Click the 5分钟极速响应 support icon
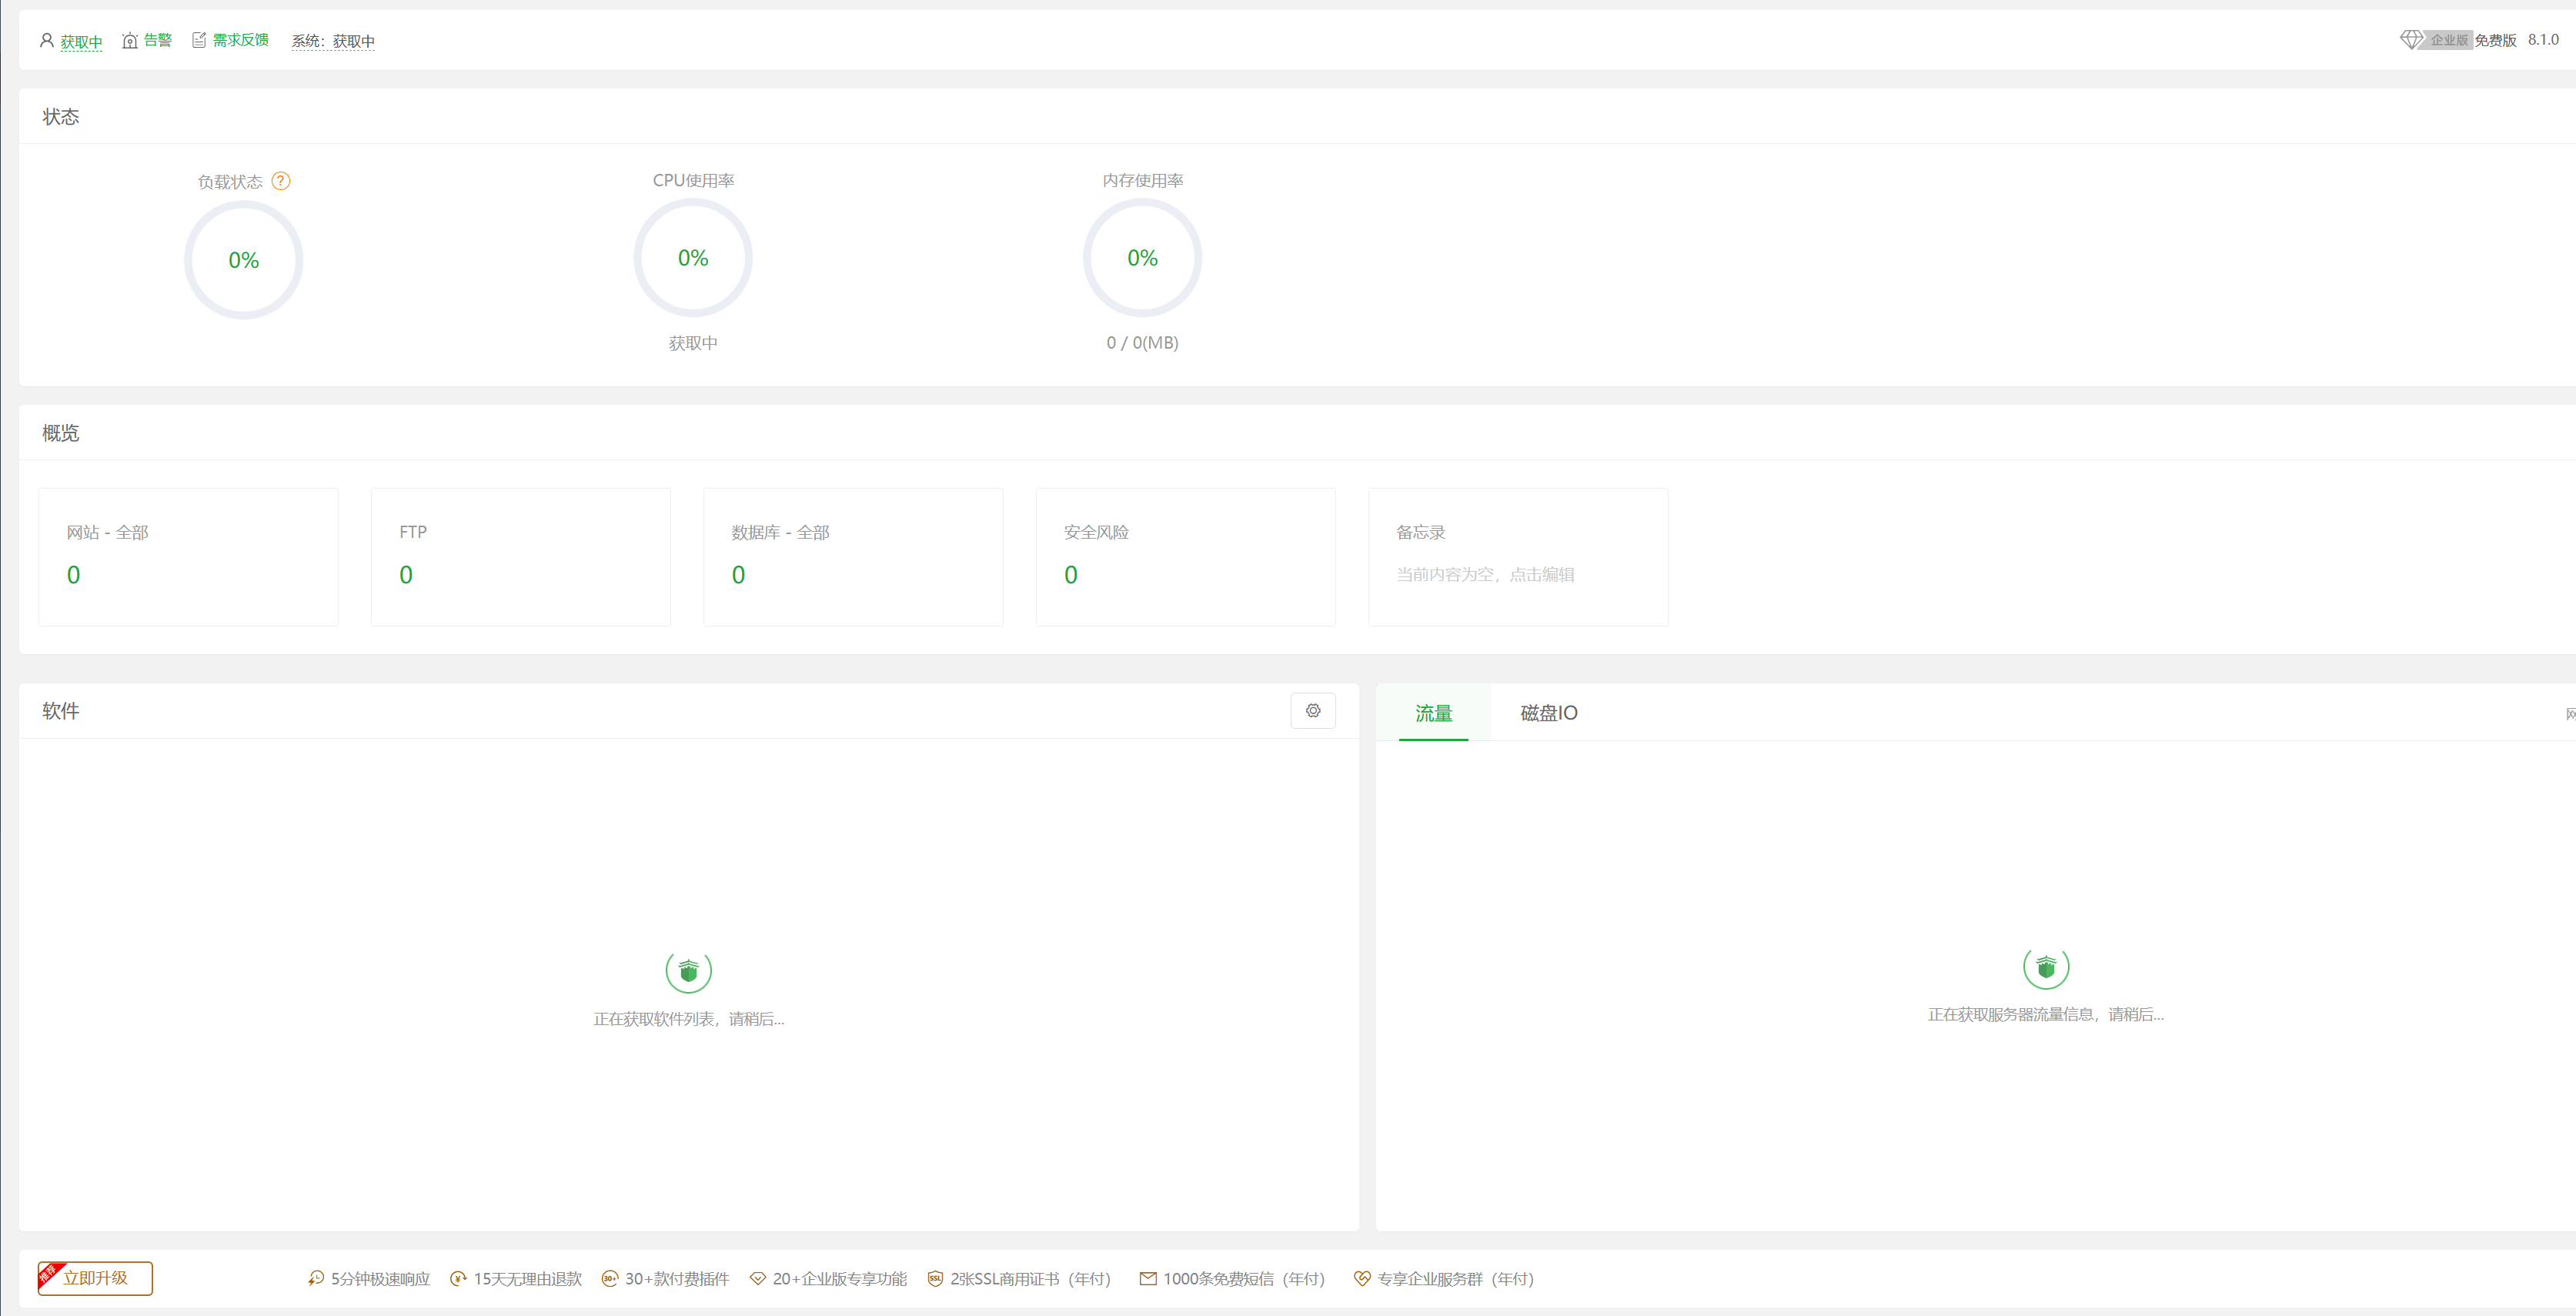The image size is (2576, 1316). [316, 1278]
